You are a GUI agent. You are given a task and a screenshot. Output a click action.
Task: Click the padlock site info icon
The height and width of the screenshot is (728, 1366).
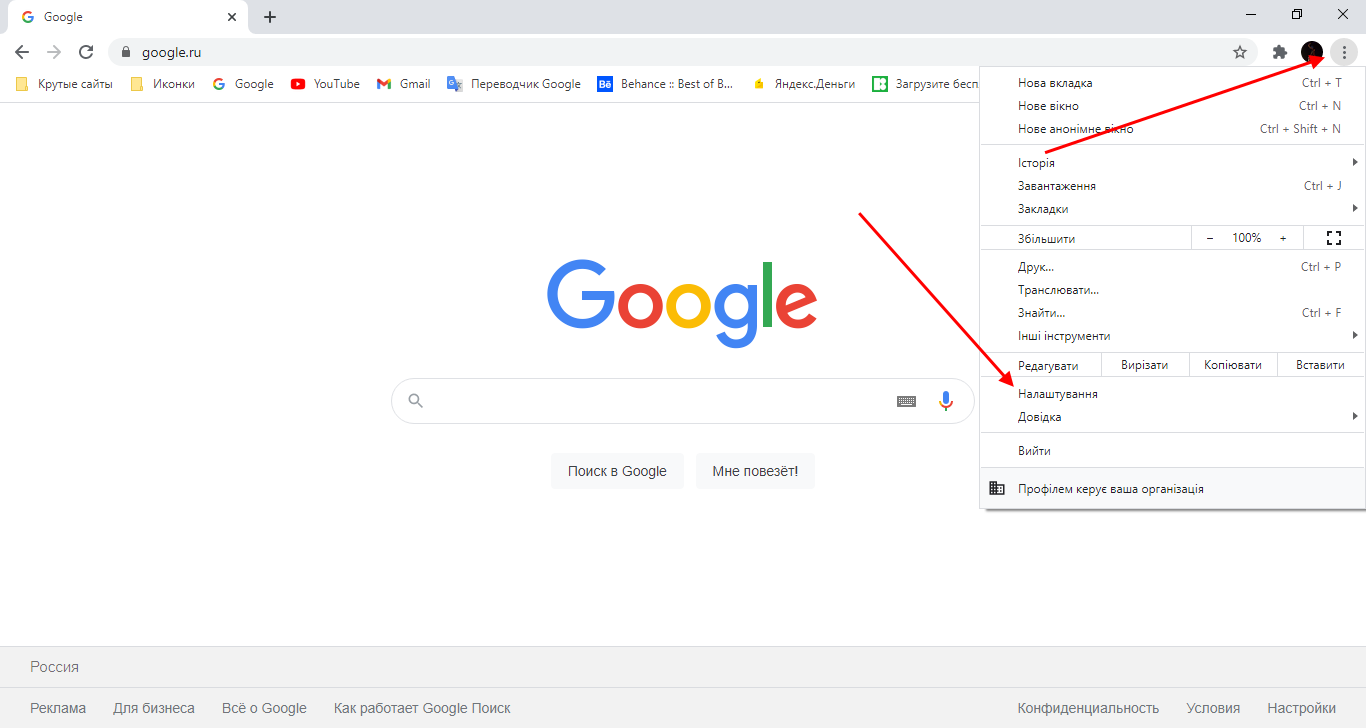point(126,52)
